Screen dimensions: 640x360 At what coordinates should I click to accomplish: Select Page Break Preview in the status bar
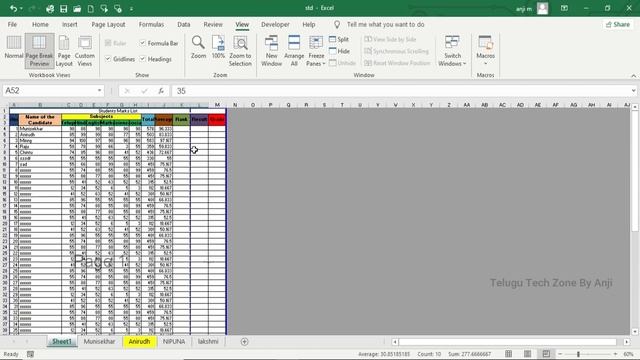pyautogui.click(x=546, y=354)
